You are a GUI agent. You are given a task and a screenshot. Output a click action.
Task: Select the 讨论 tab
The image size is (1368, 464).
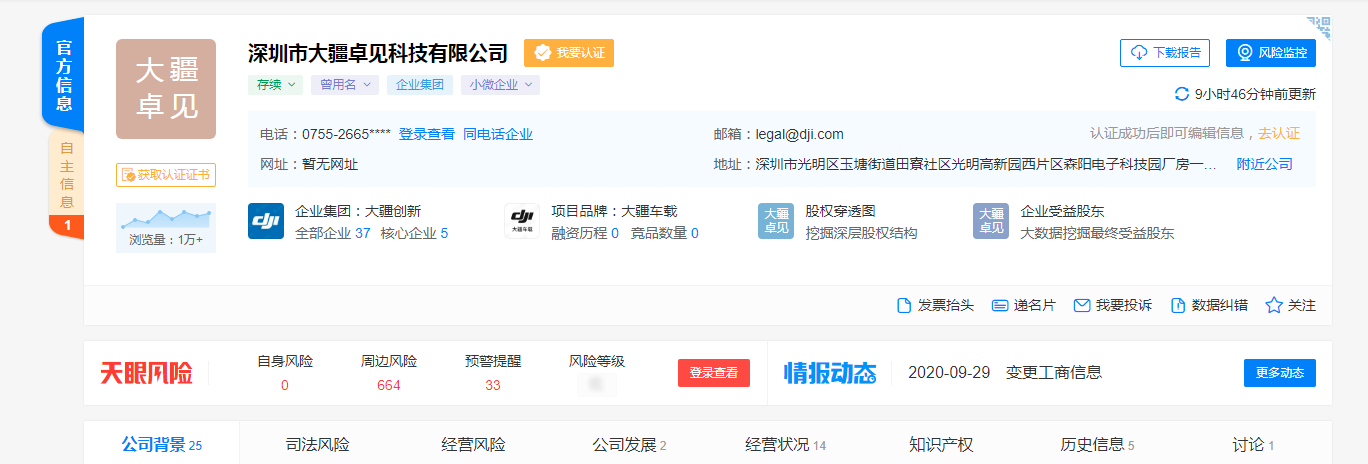pyautogui.click(x=1253, y=445)
